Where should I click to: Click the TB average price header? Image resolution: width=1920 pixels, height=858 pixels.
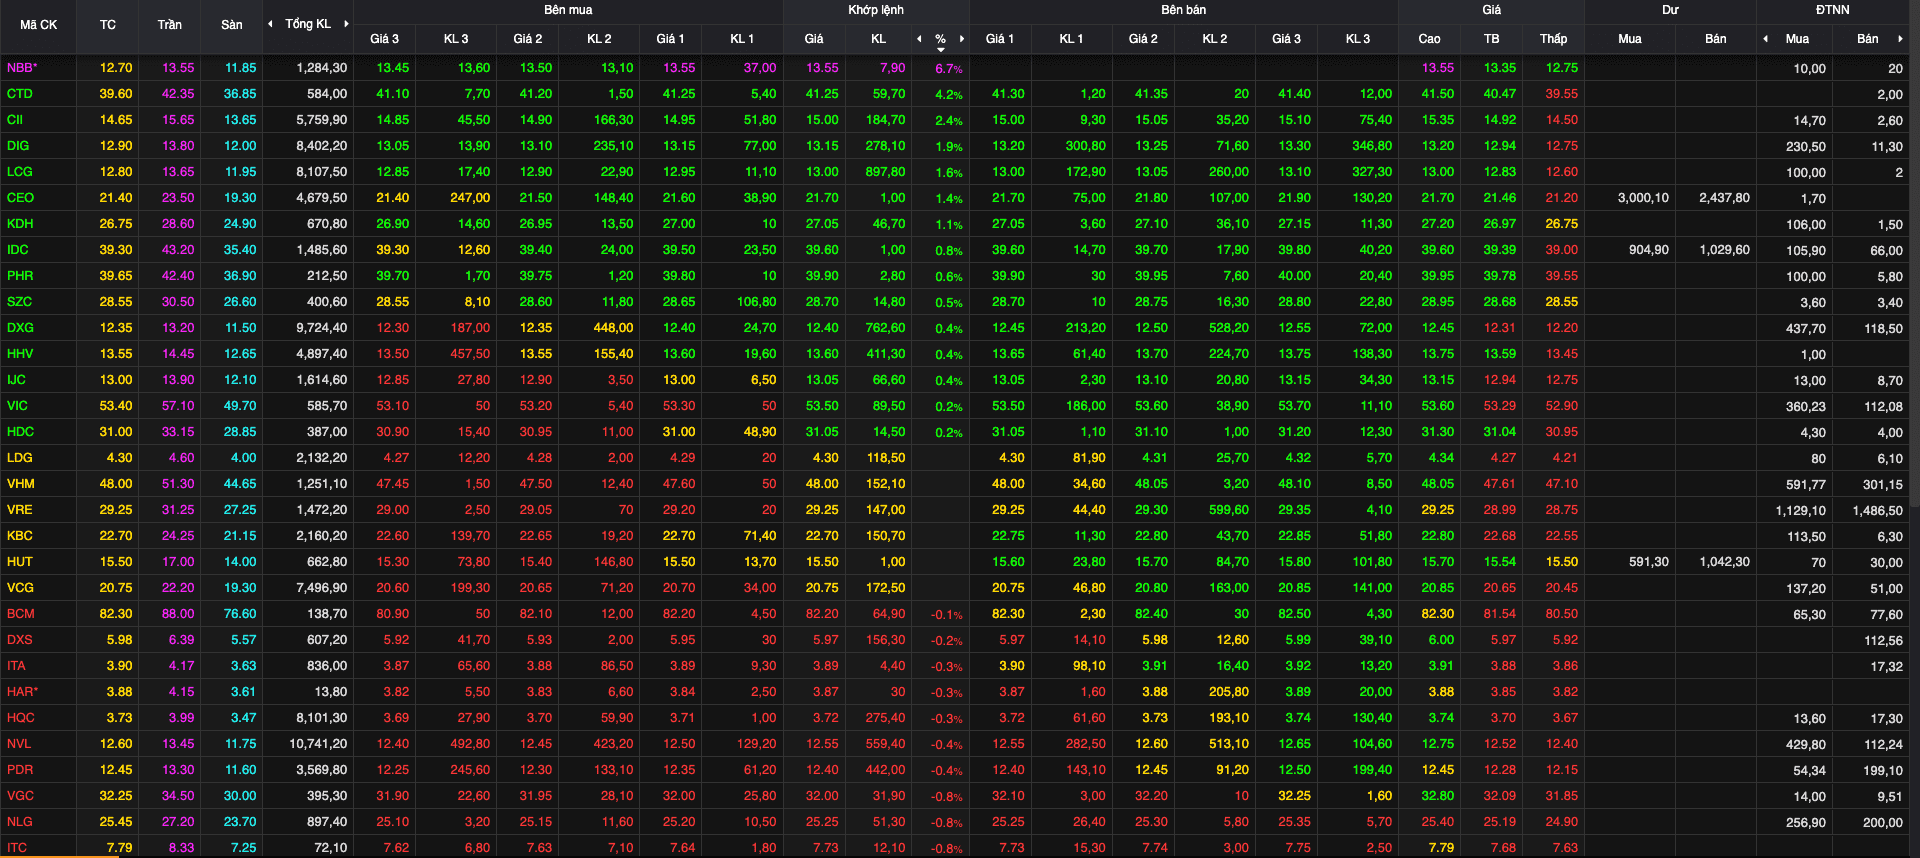tap(1491, 39)
